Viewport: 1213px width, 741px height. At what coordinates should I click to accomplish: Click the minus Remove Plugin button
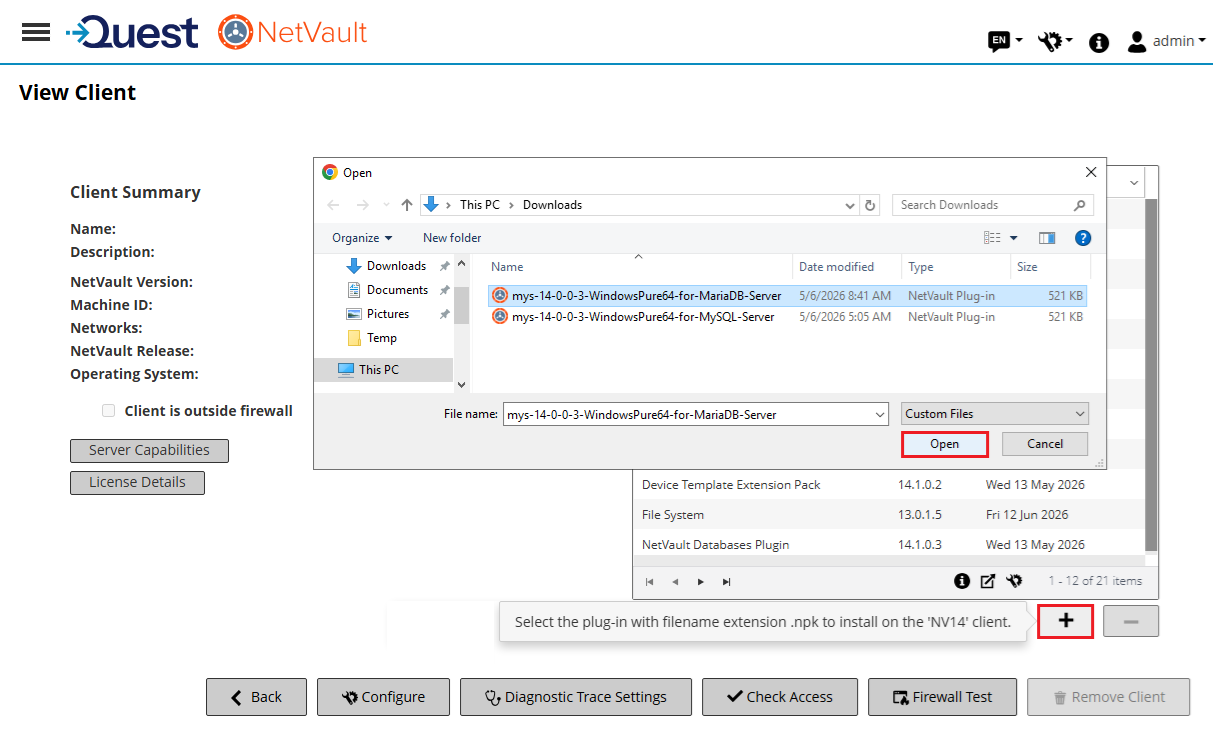1131,621
